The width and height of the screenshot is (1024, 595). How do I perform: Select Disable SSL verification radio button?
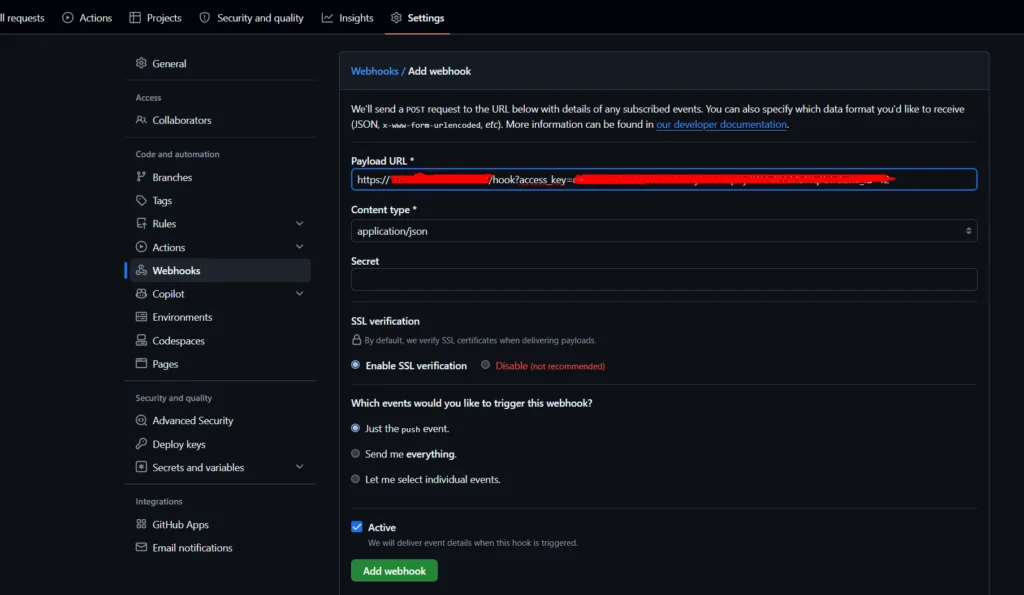coord(485,365)
